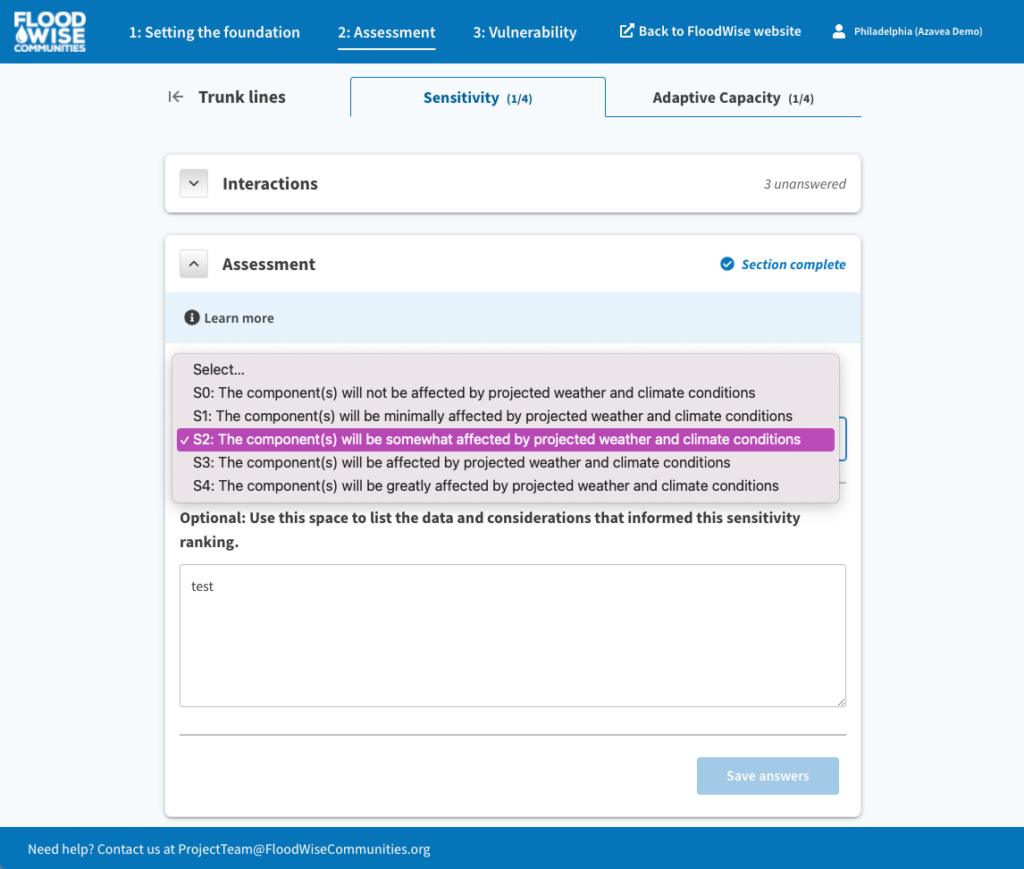Open the Sensitivity tab
Screen dimensions: 1024x869
[x=477, y=98]
